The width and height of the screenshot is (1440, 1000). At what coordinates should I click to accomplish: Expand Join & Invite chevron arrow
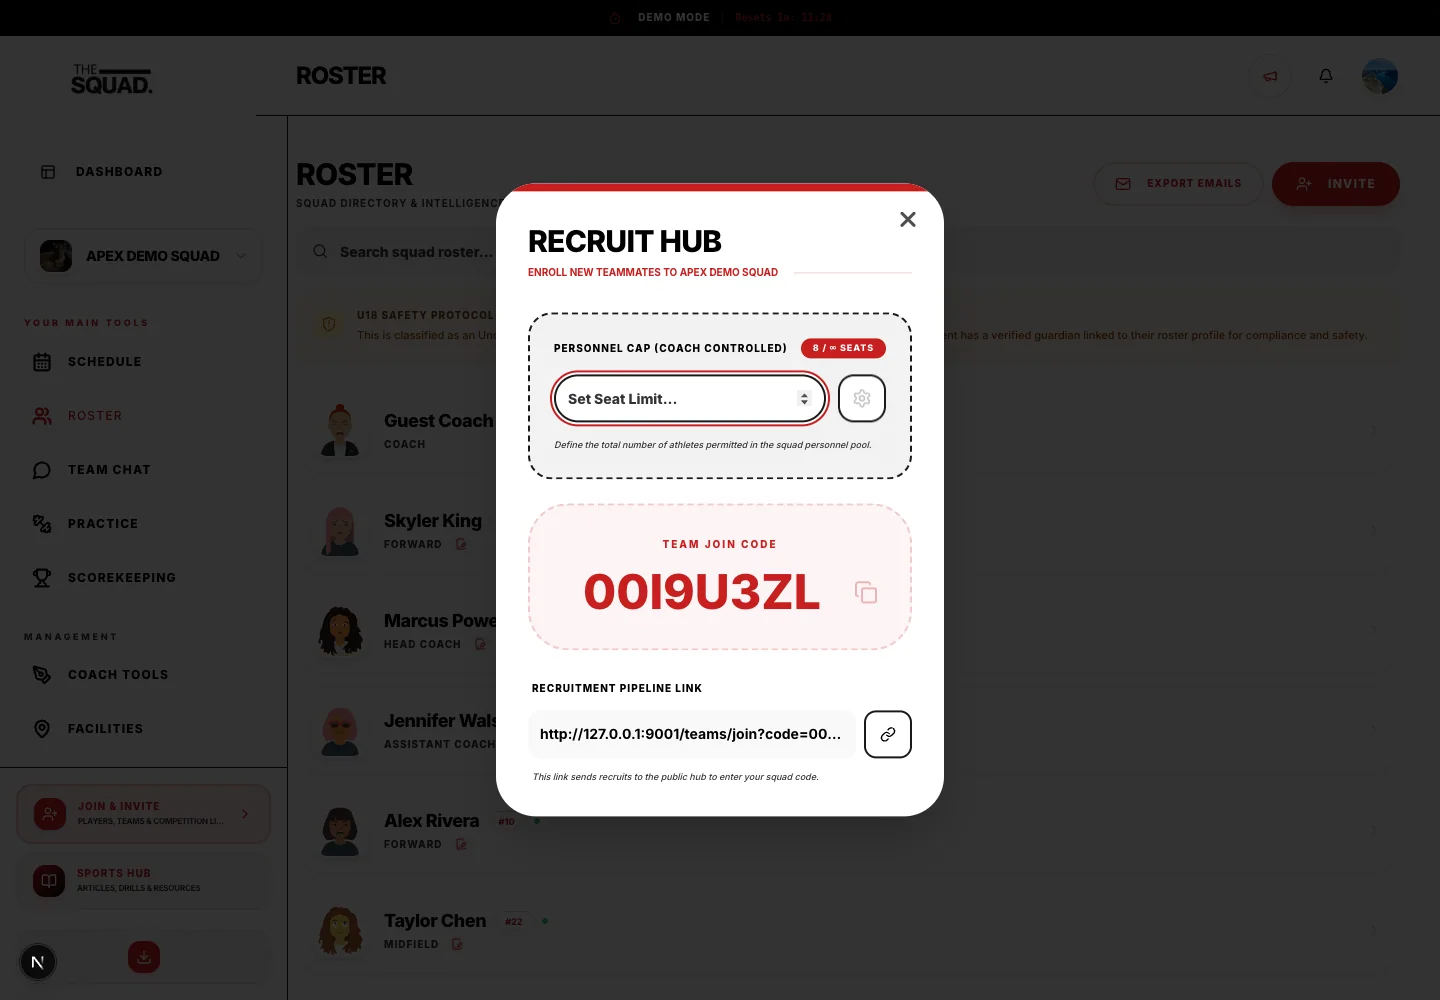click(x=245, y=814)
